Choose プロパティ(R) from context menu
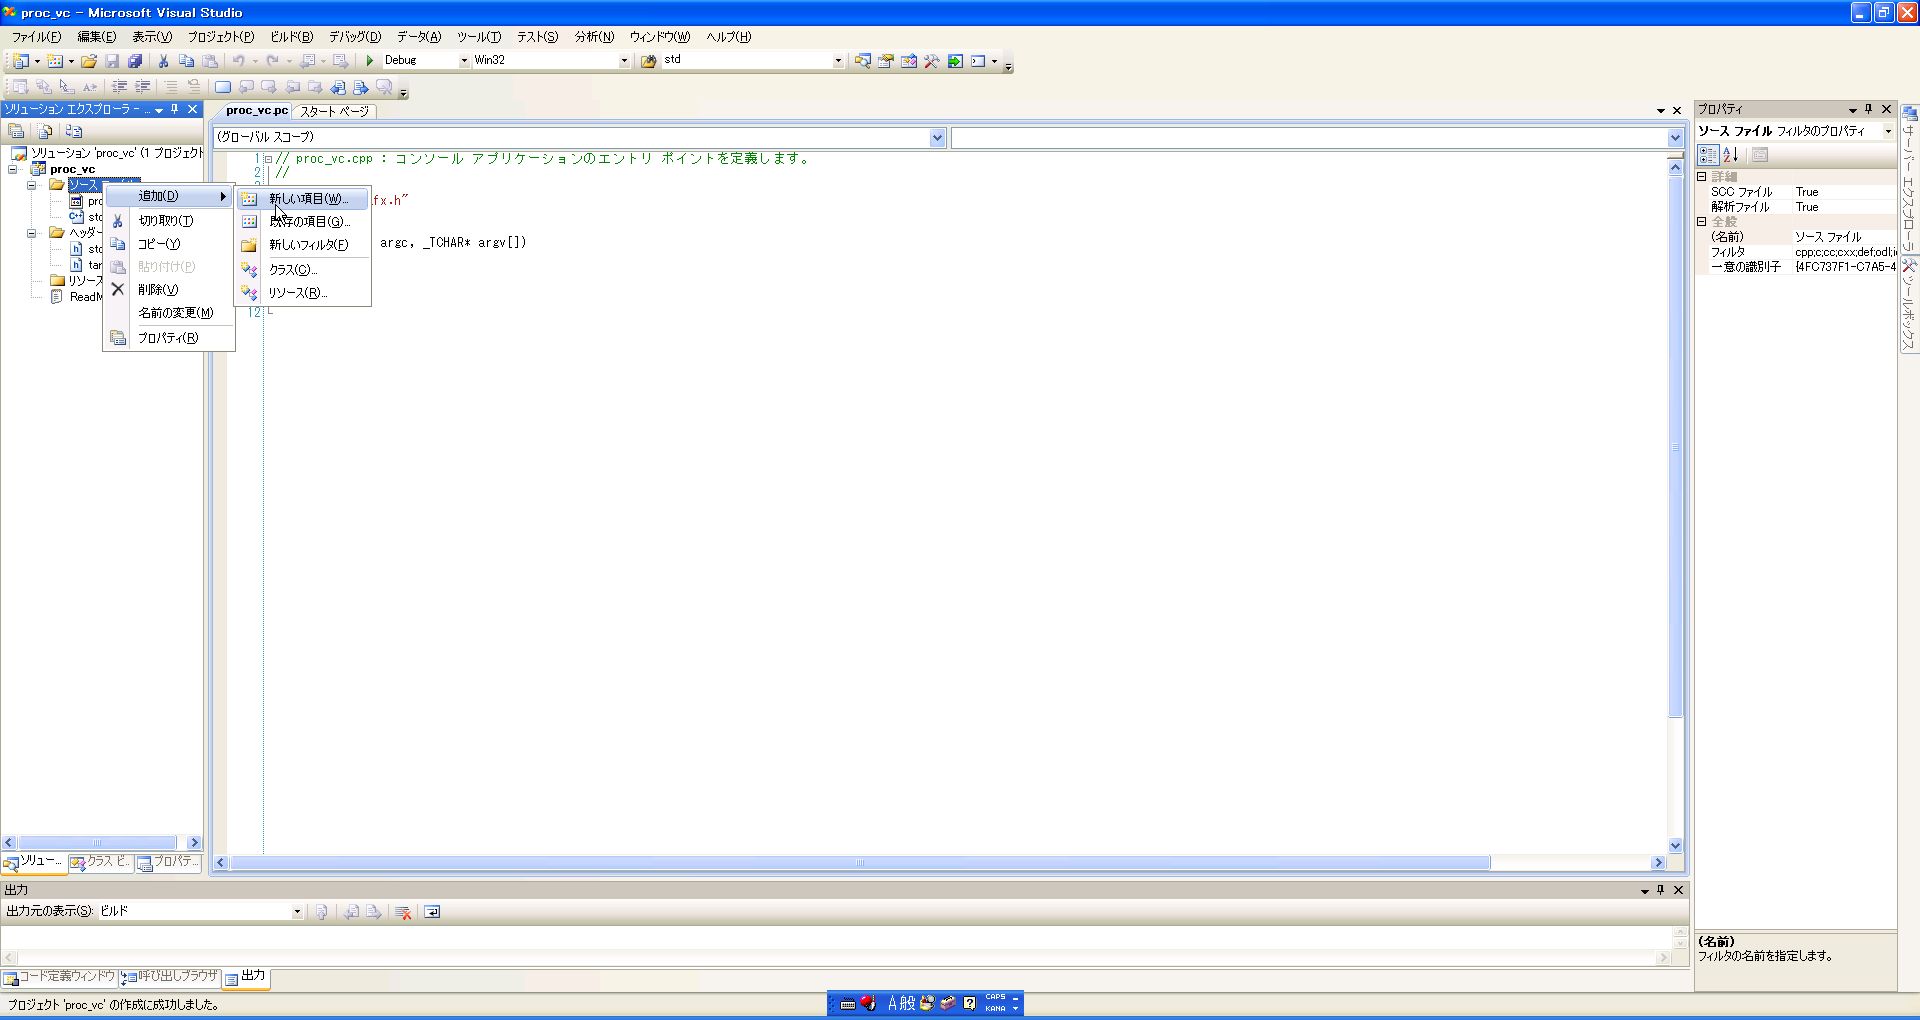The width and height of the screenshot is (1920, 1020). point(169,338)
